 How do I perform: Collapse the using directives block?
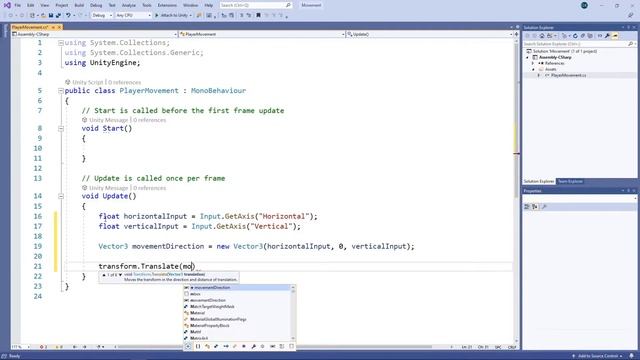[x=61, y=43]
